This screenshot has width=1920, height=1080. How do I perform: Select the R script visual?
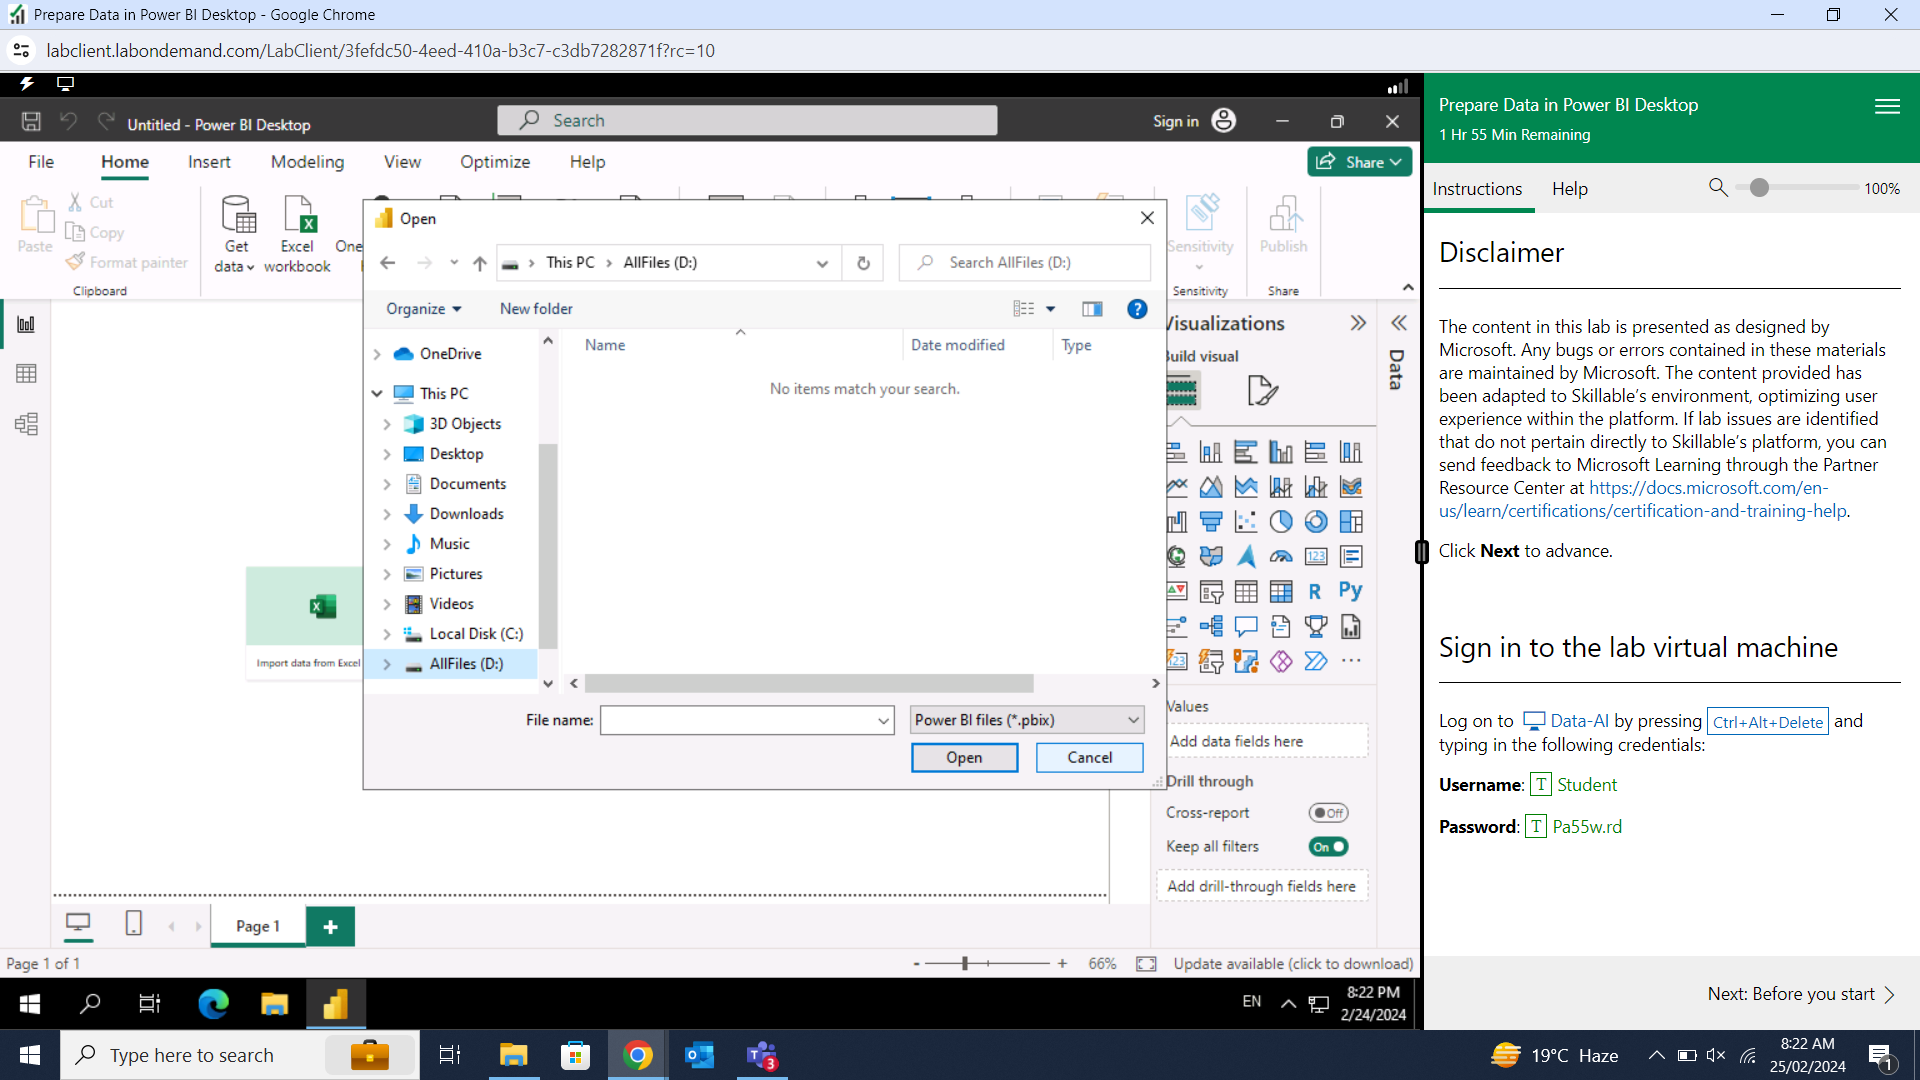pos(1316,592)
